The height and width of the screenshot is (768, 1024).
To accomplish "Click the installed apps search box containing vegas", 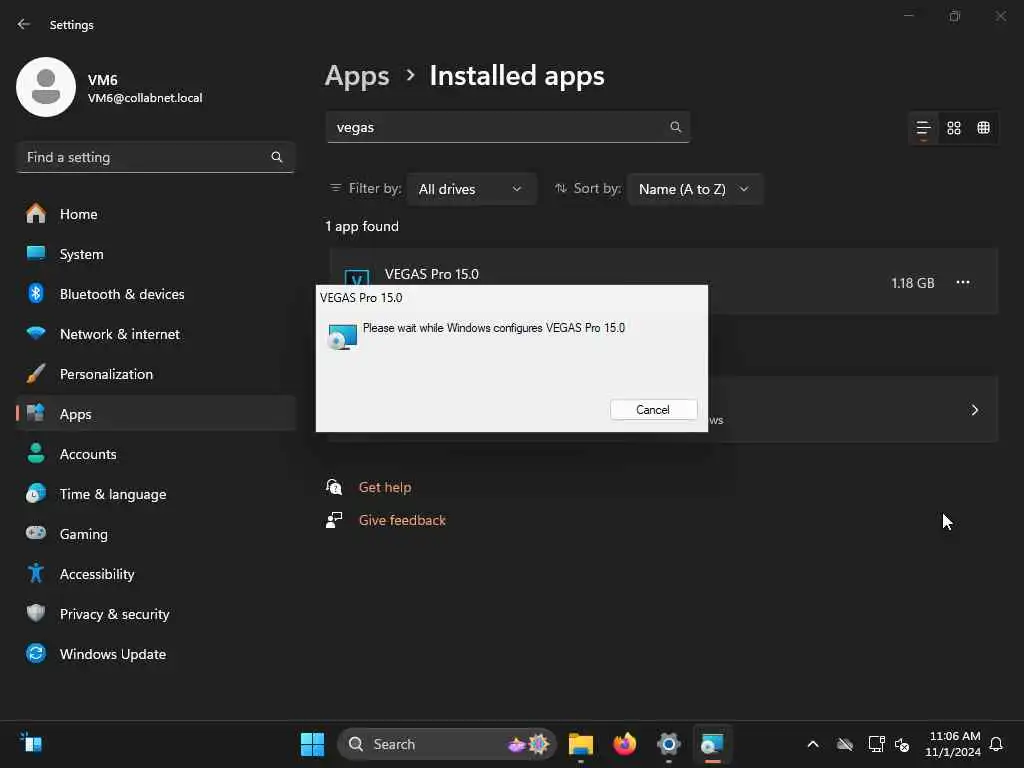I will tap(508, 127).
